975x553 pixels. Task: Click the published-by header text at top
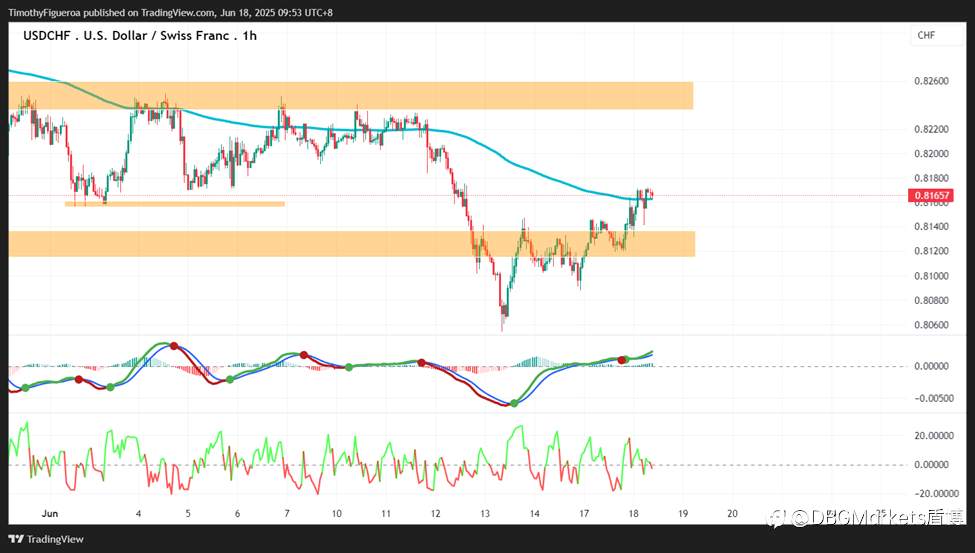[170, 12]
